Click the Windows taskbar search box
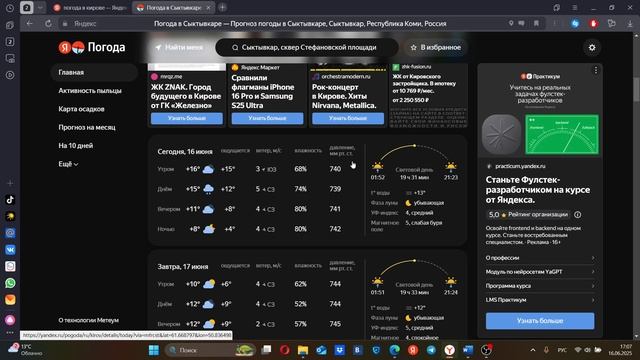 click(210, 350)
